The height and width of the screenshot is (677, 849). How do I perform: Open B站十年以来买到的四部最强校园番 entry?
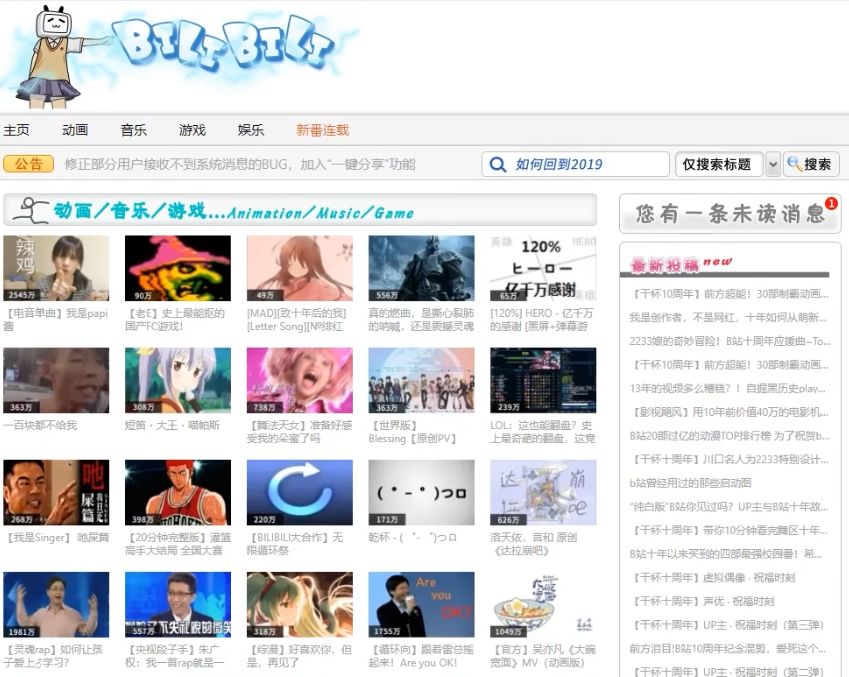(x=727, y=554)
